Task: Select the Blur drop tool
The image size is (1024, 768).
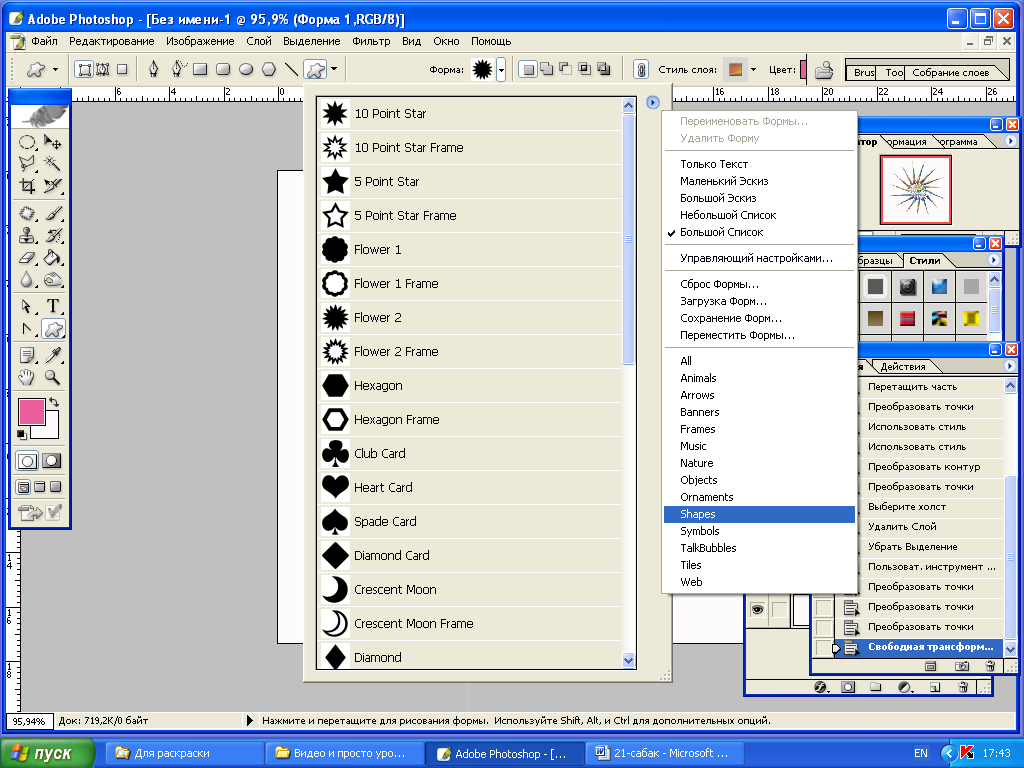Action: tap(27, 280)
